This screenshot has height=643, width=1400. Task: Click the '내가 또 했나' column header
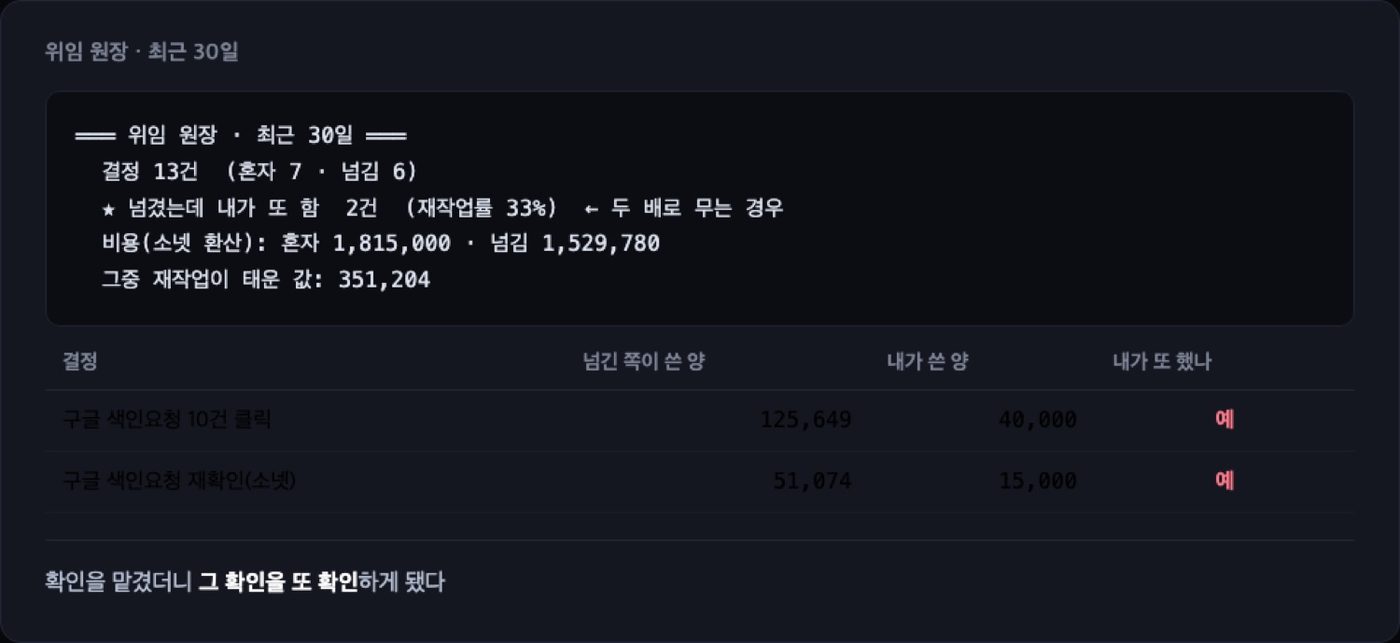tap(1162, 362)
